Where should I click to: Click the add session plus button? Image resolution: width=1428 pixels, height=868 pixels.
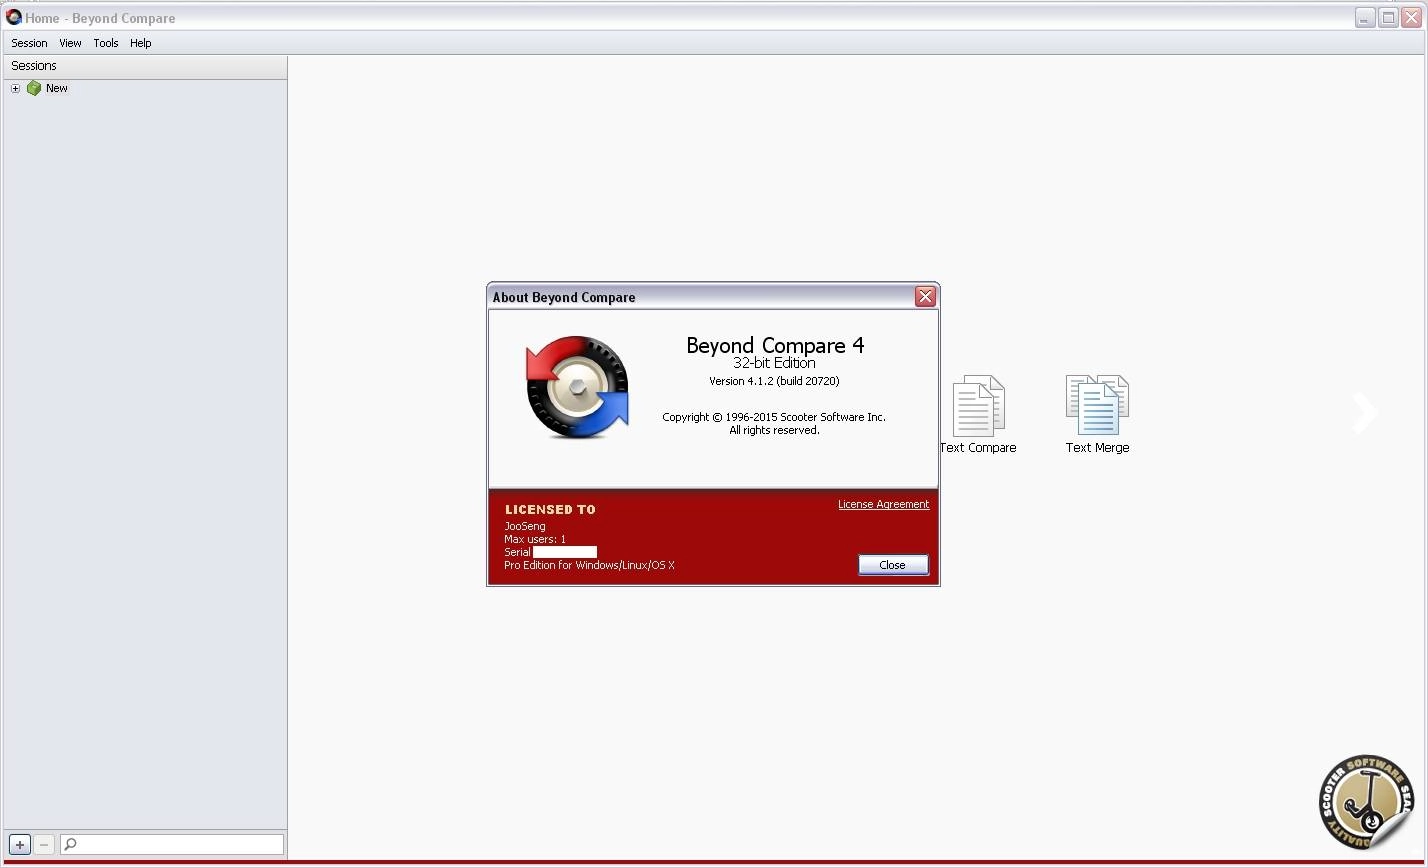19,845
